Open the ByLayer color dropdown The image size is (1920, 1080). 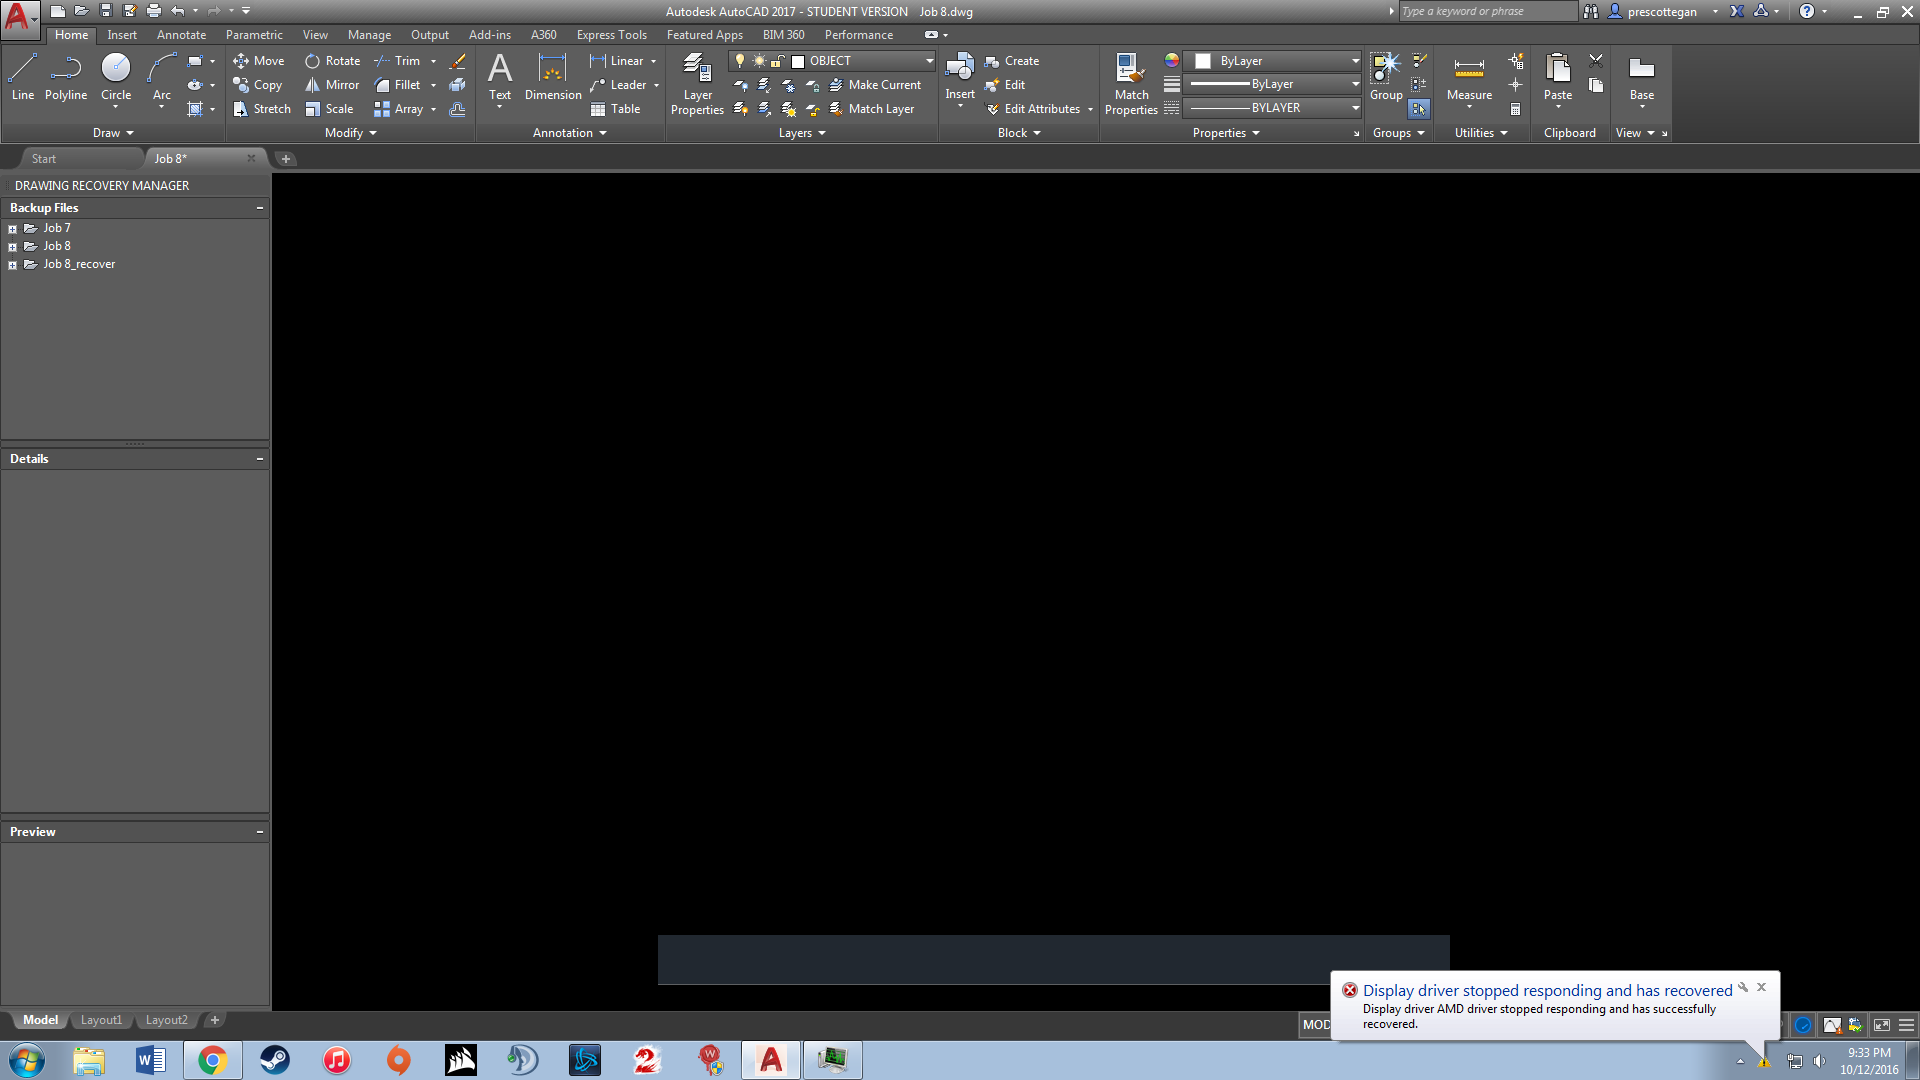tap(1272, 61)
